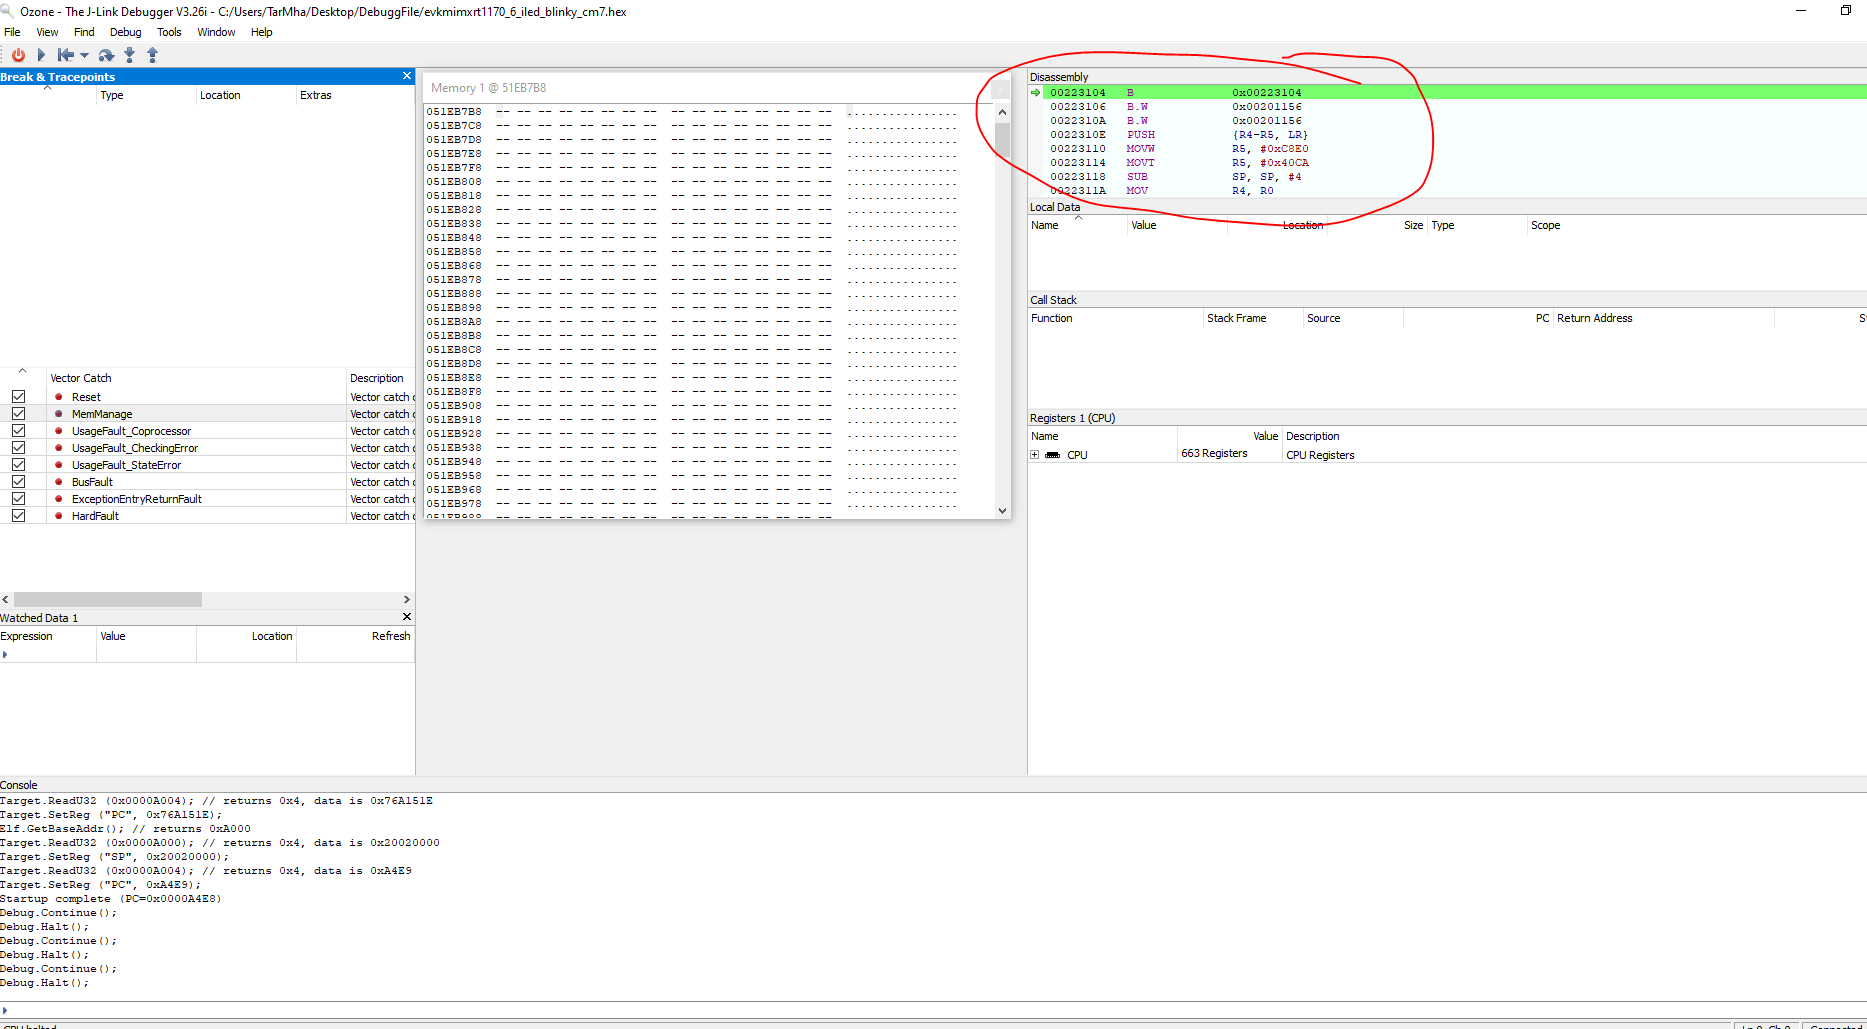The height and width of the screenshot is (1029, 1867).
Task: Step into the current instruction
Action: click(129, 55)
